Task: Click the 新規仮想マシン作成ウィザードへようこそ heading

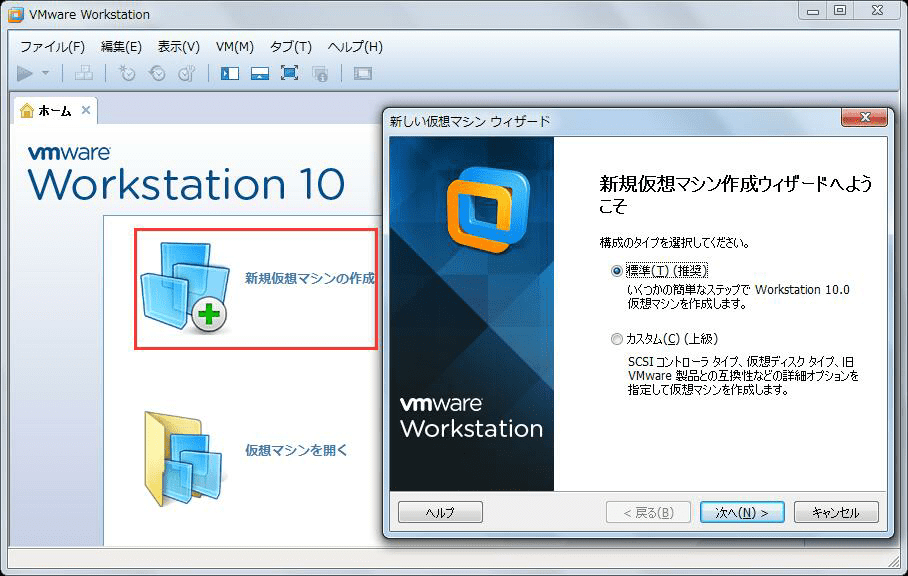Action: [735, 195]
